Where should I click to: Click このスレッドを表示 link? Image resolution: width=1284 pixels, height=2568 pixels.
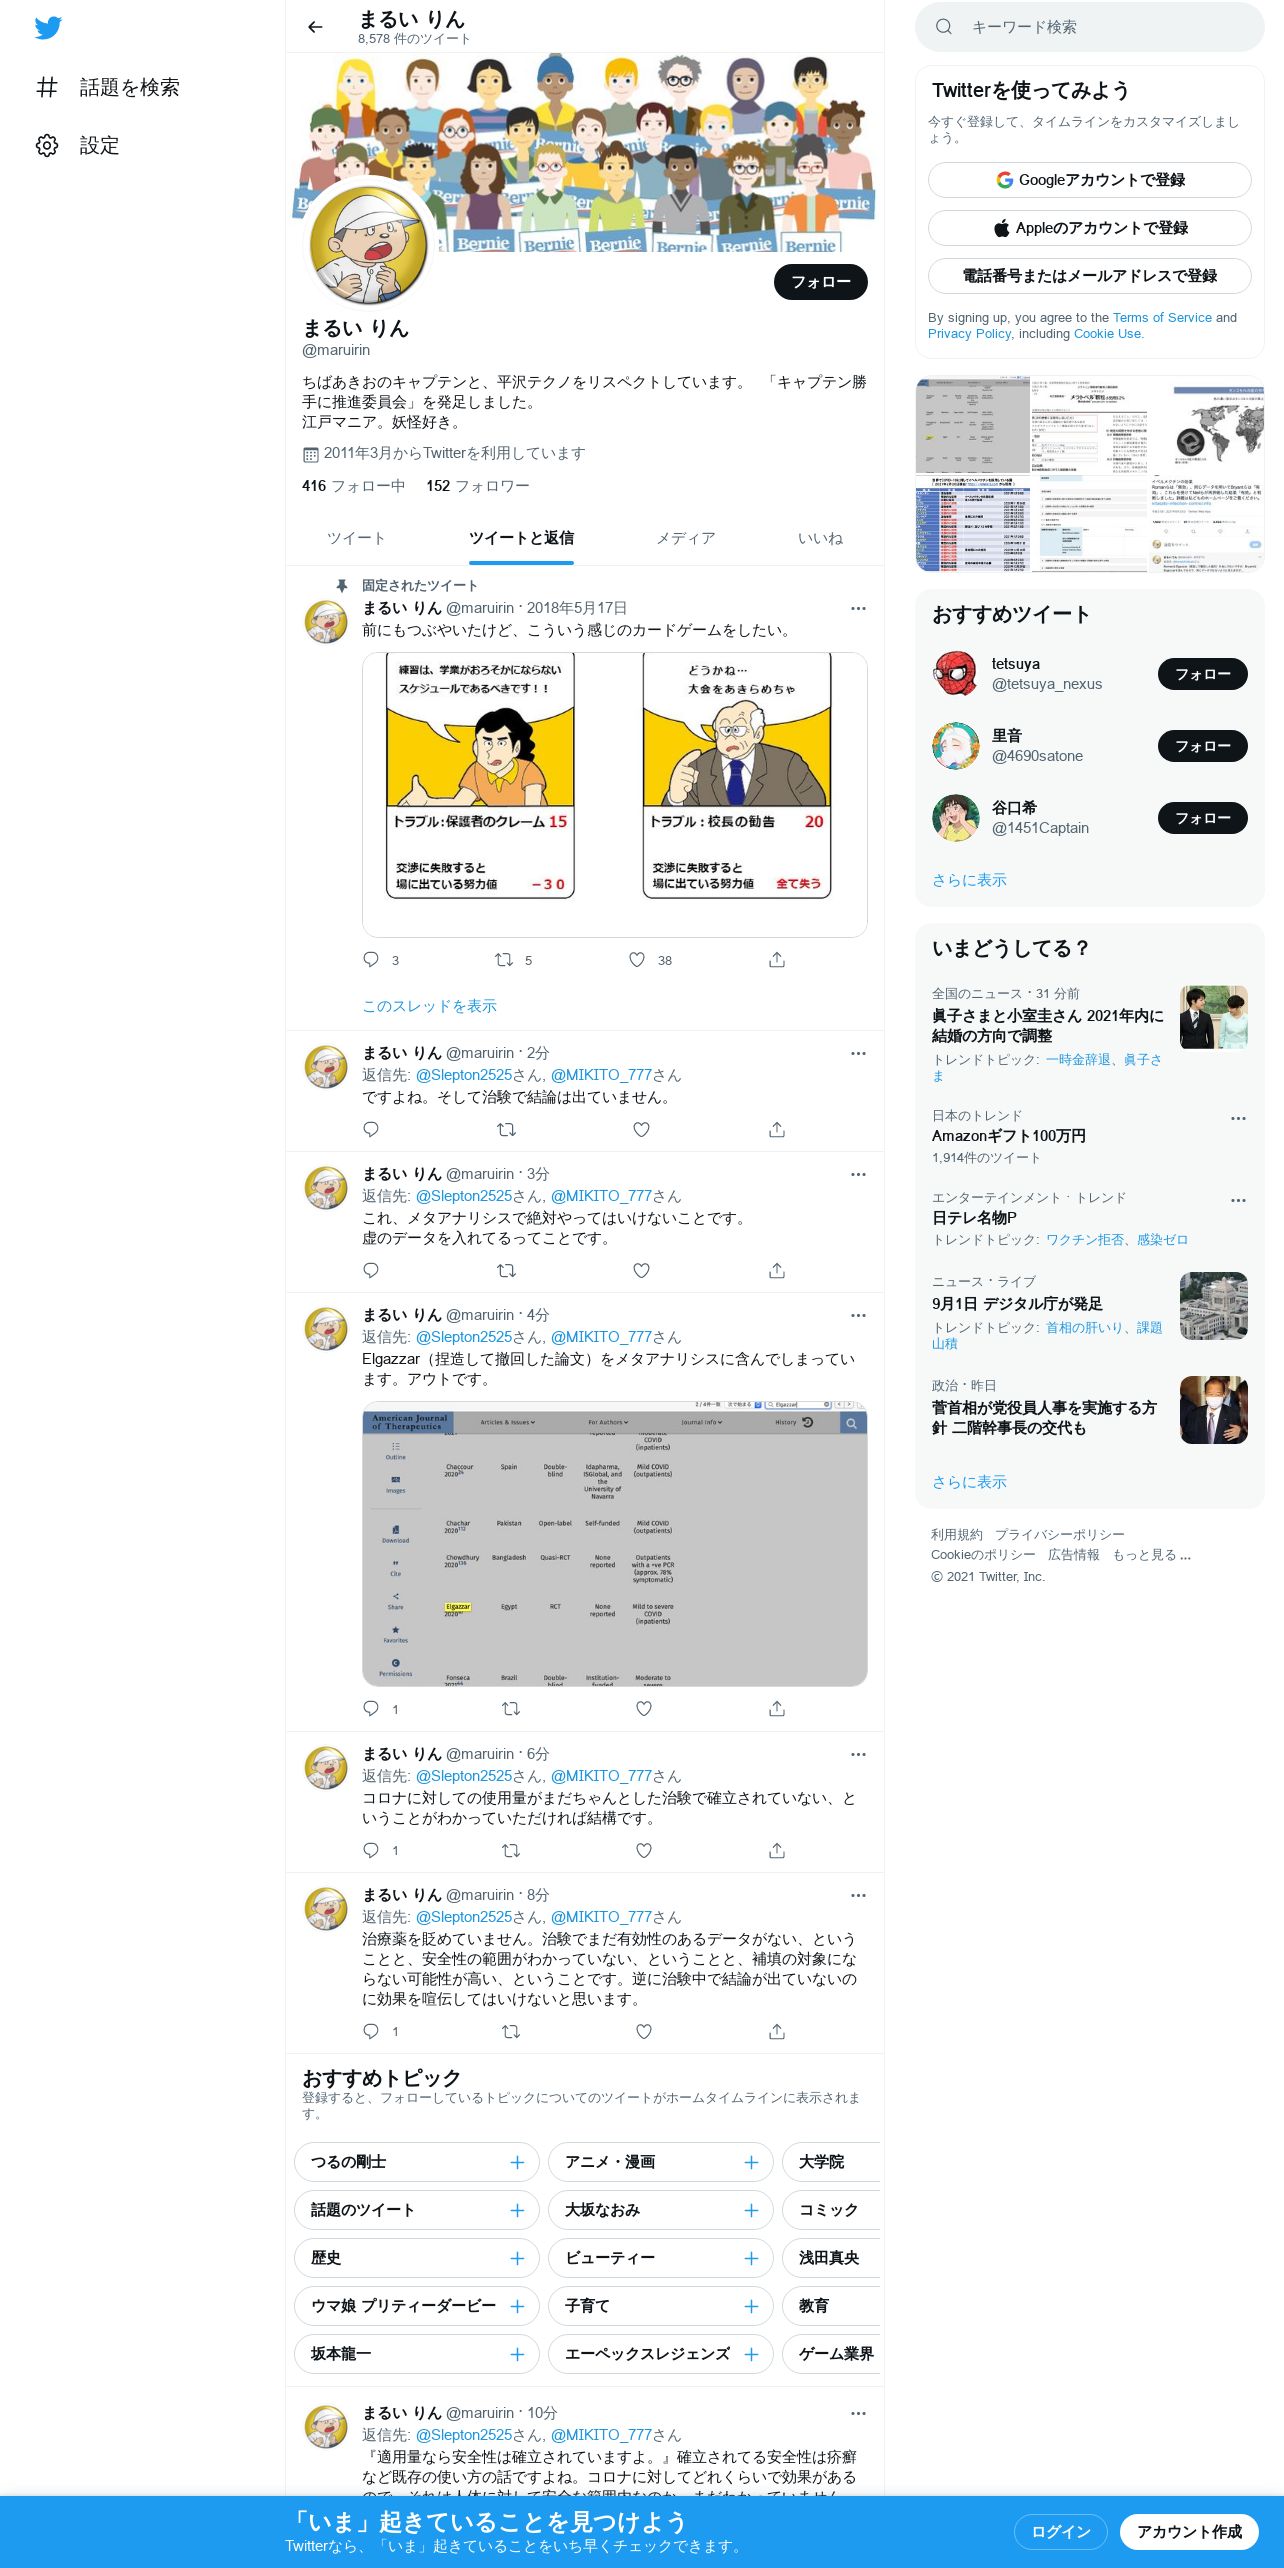(x=429, y=1006)
